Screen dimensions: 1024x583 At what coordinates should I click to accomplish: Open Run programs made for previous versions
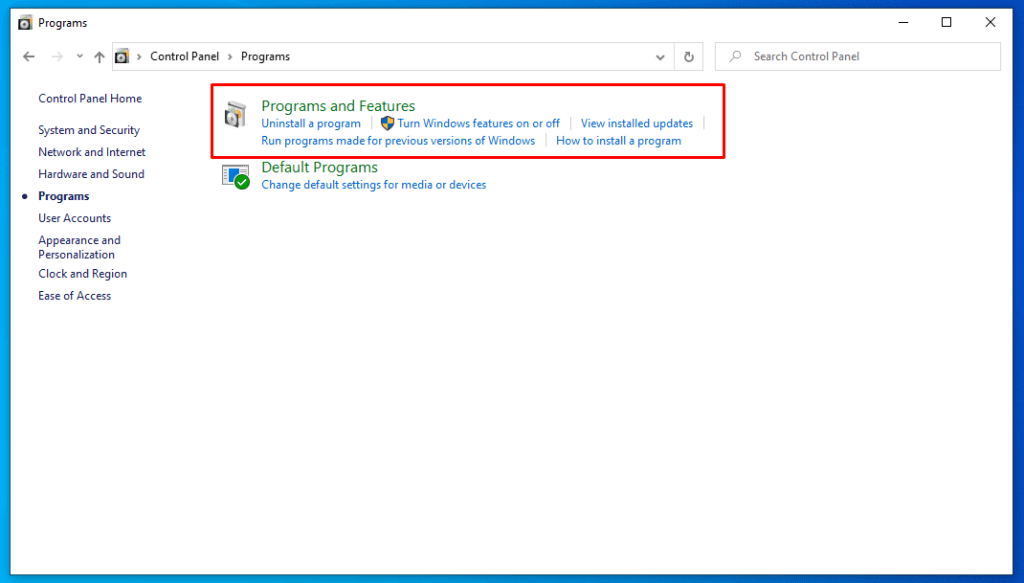(x=398, y=141)
